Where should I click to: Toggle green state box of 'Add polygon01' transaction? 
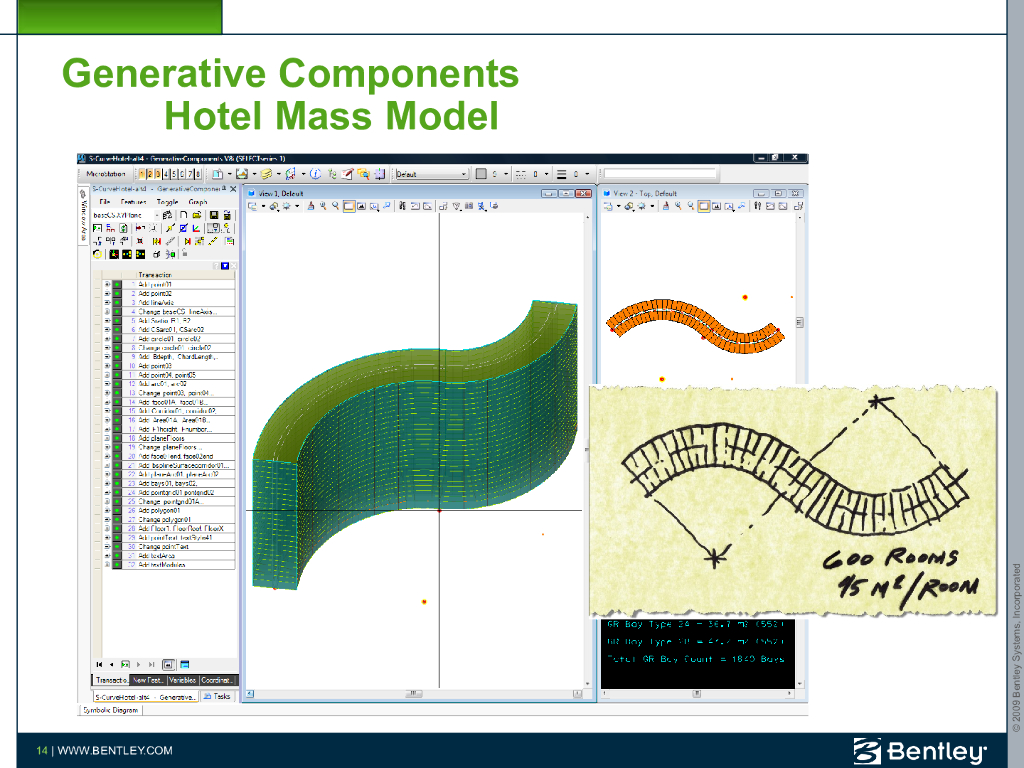(x=118, y=511)
